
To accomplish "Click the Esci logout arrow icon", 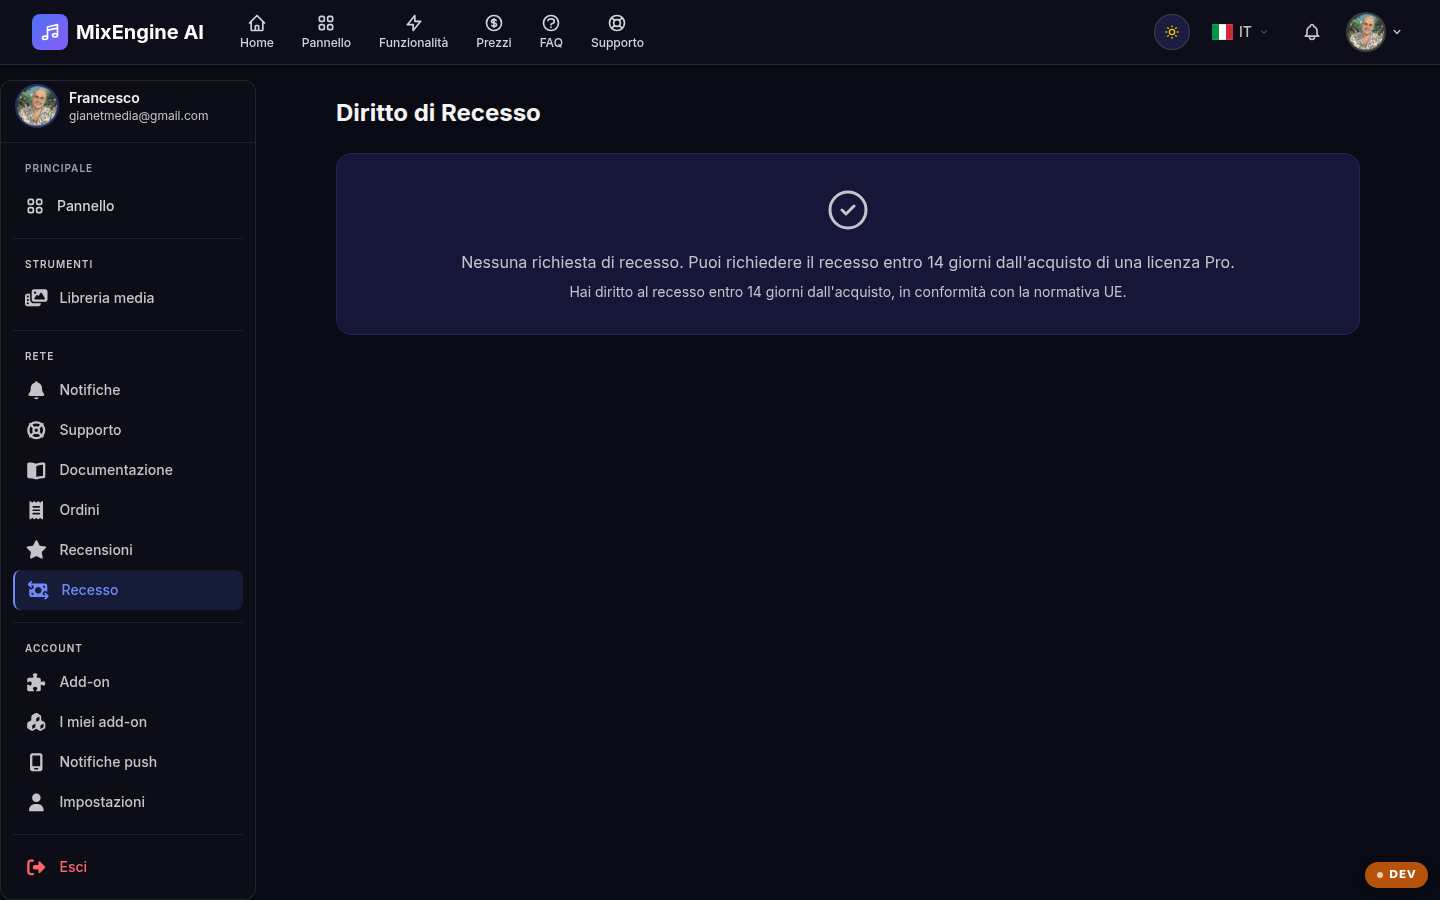I will [x=36, y=867].
